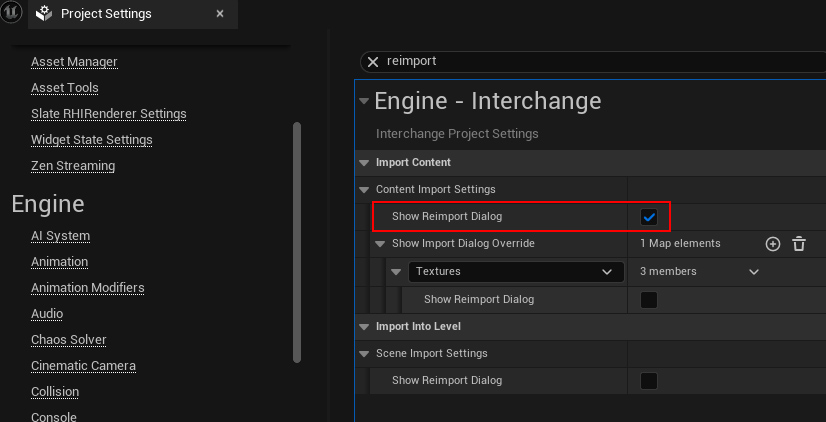Add a Show Import Dialog Override map element

tap(773, 244)
